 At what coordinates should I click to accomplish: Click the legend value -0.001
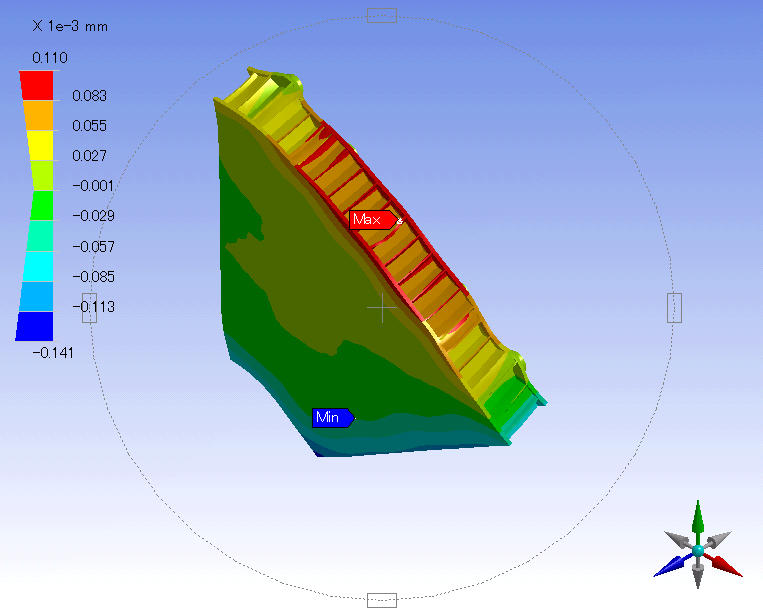pos(93,186)
